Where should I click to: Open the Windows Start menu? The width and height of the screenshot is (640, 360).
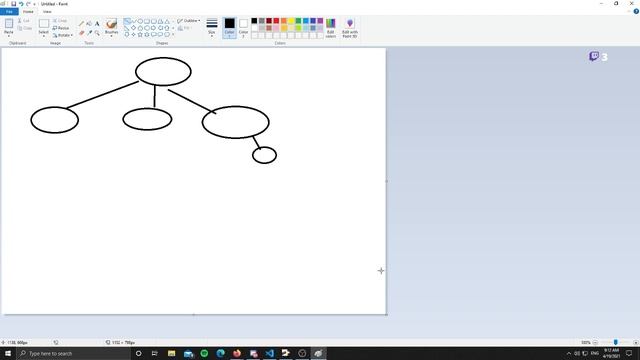tap(8, 353)
